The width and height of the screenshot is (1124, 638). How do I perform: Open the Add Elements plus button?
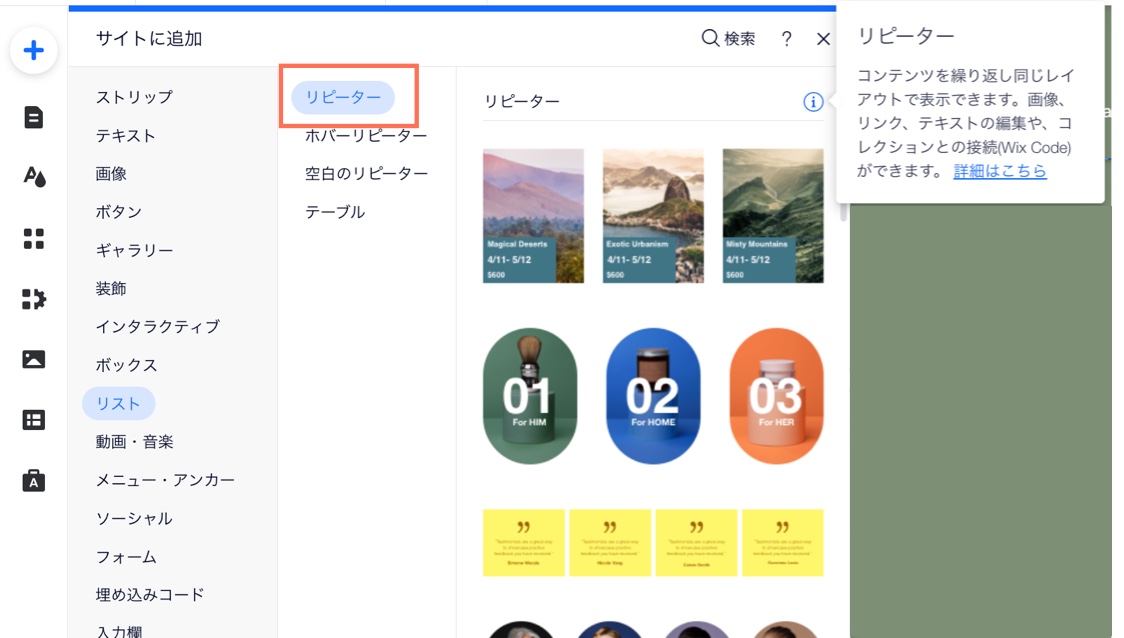pyautogui.click(x=33, y=49)
